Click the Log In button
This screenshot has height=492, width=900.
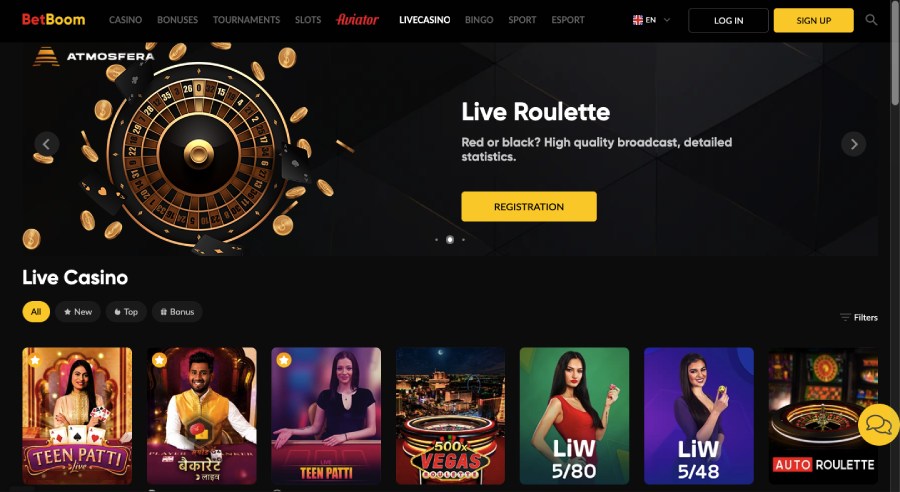pyautogui.click(x=728, y=20)
